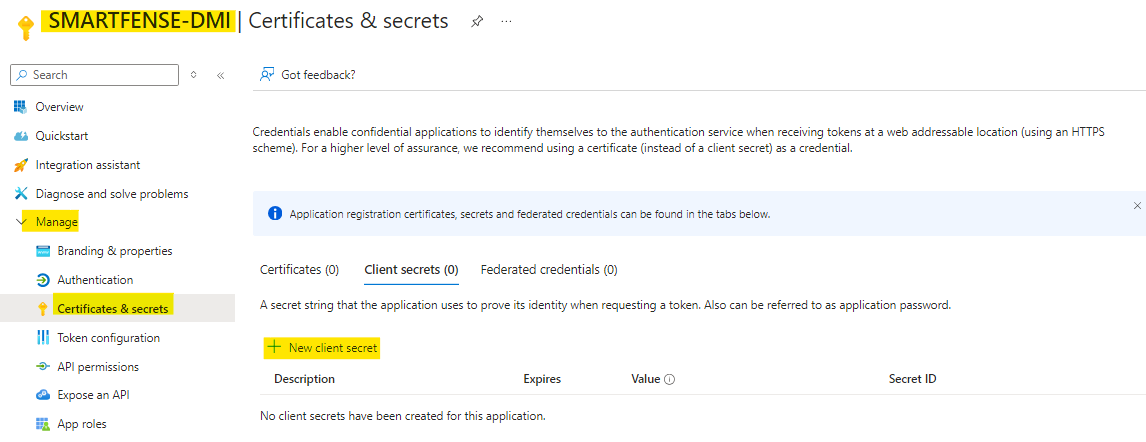Viewport: 1146px width, 442px height.
Task: Pin the Certificates & secrets page
Action: (x=477, y=22)
